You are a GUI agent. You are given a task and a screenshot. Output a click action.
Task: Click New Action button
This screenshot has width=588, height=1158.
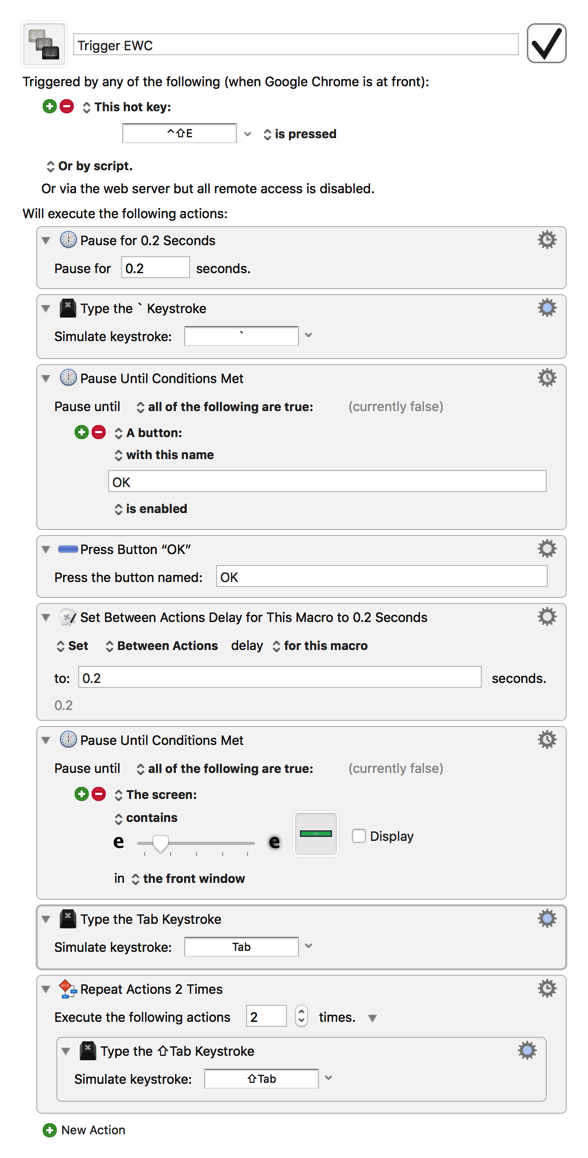pos(84,1130)
